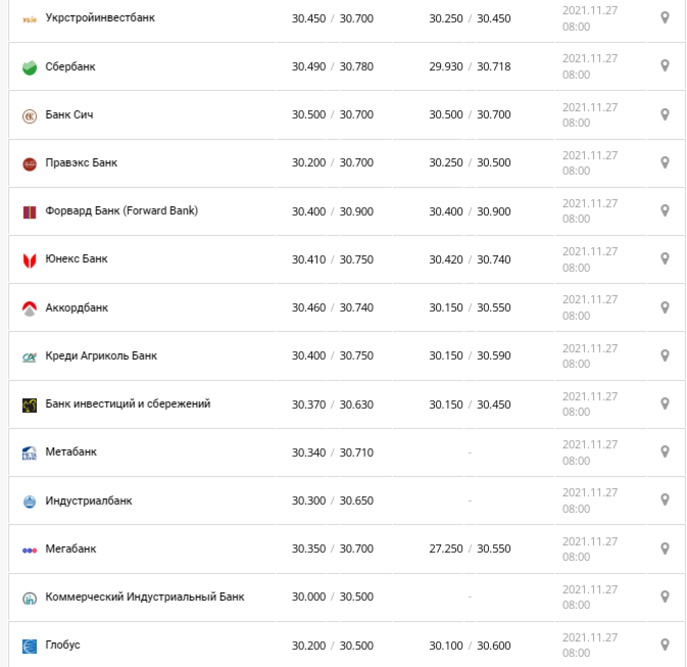Open map pin for Правэкс Банк
The width and height of the screenshot is (687, 667).
point(665,163)
